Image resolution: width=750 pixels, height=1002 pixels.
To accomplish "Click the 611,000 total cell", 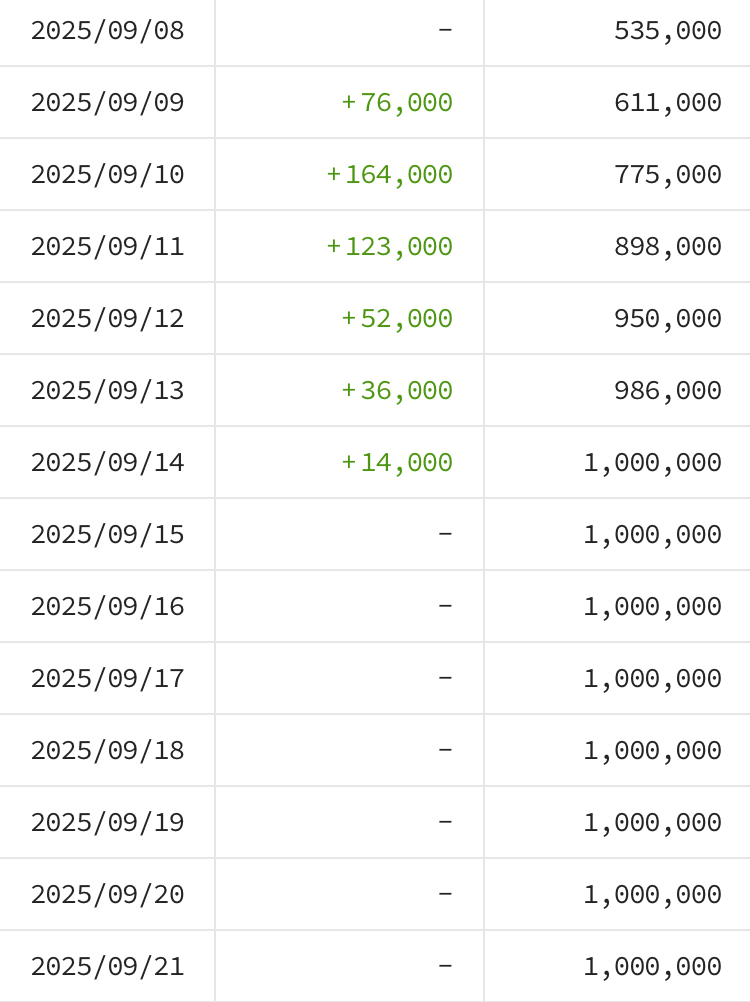I will pos(667,103).
